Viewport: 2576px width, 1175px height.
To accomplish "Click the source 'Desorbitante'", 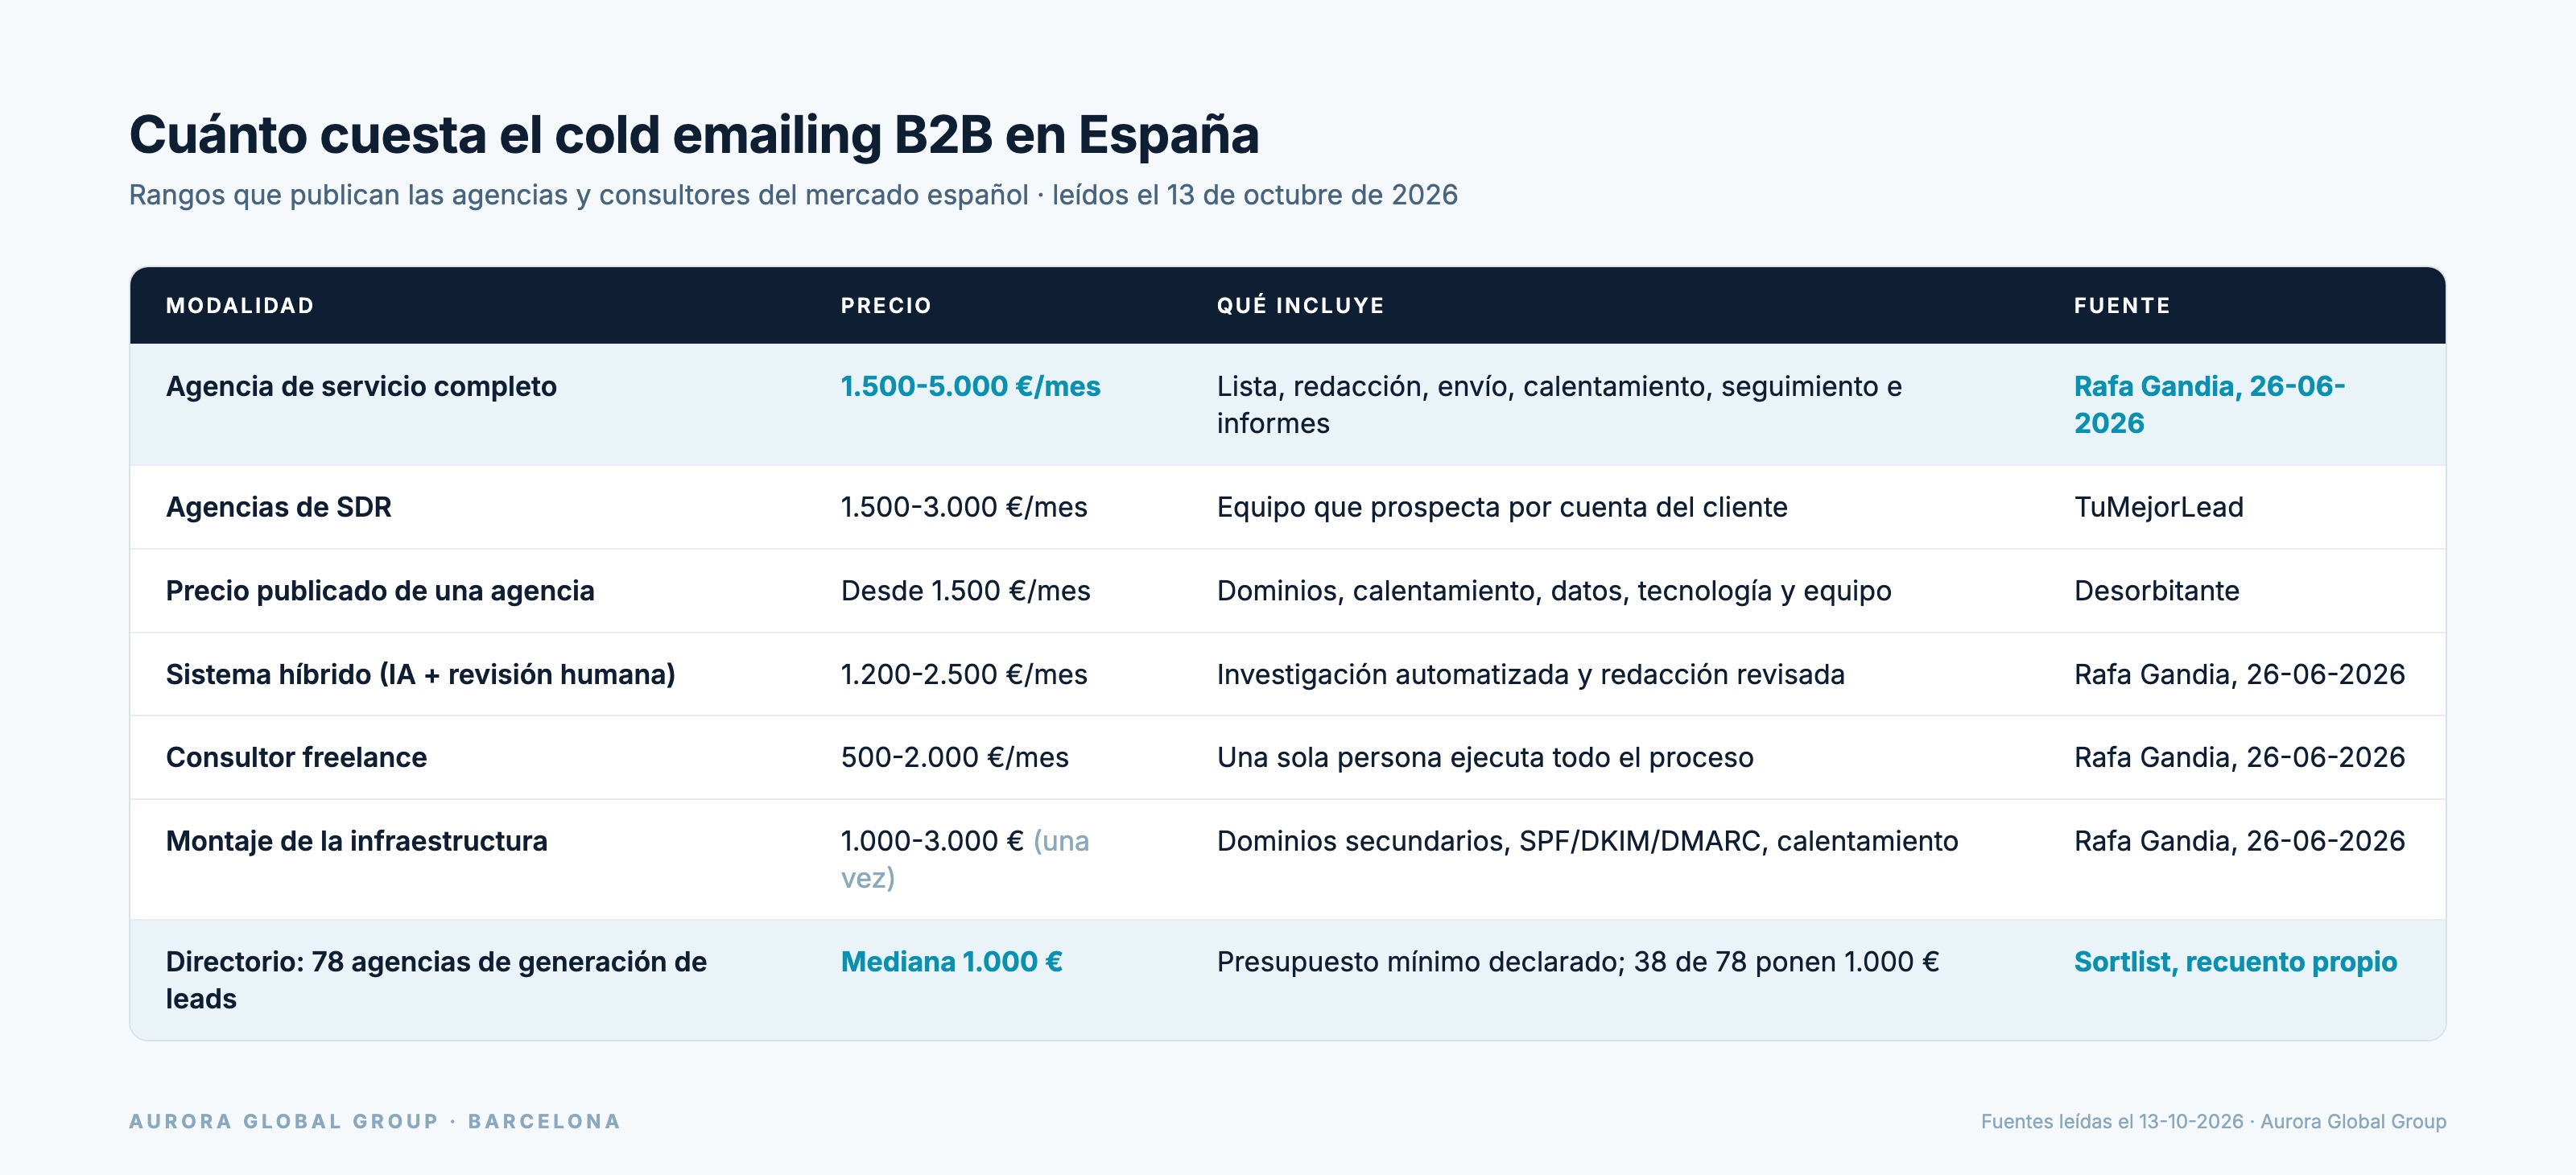I will (2156, 591).
